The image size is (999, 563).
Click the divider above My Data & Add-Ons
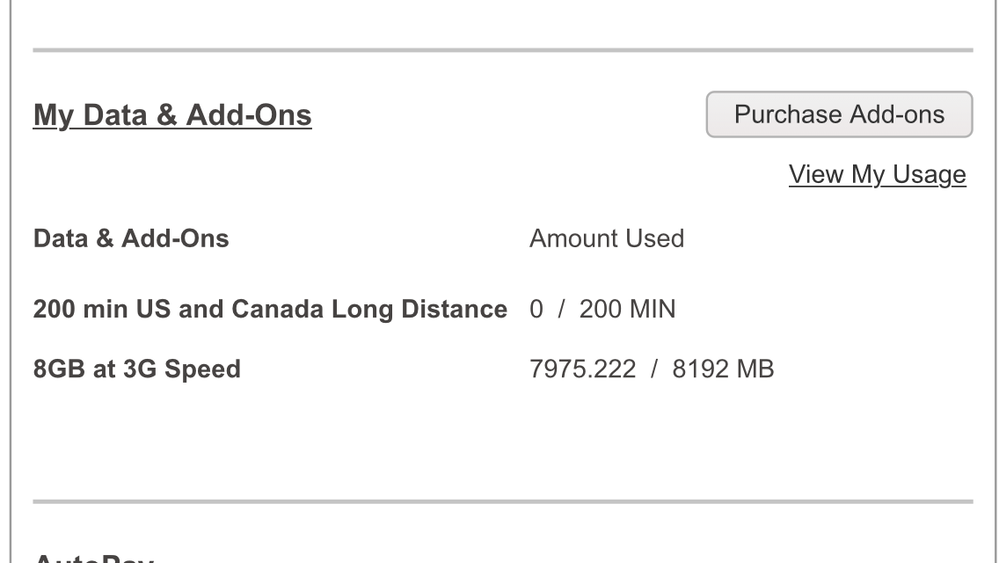502,49
